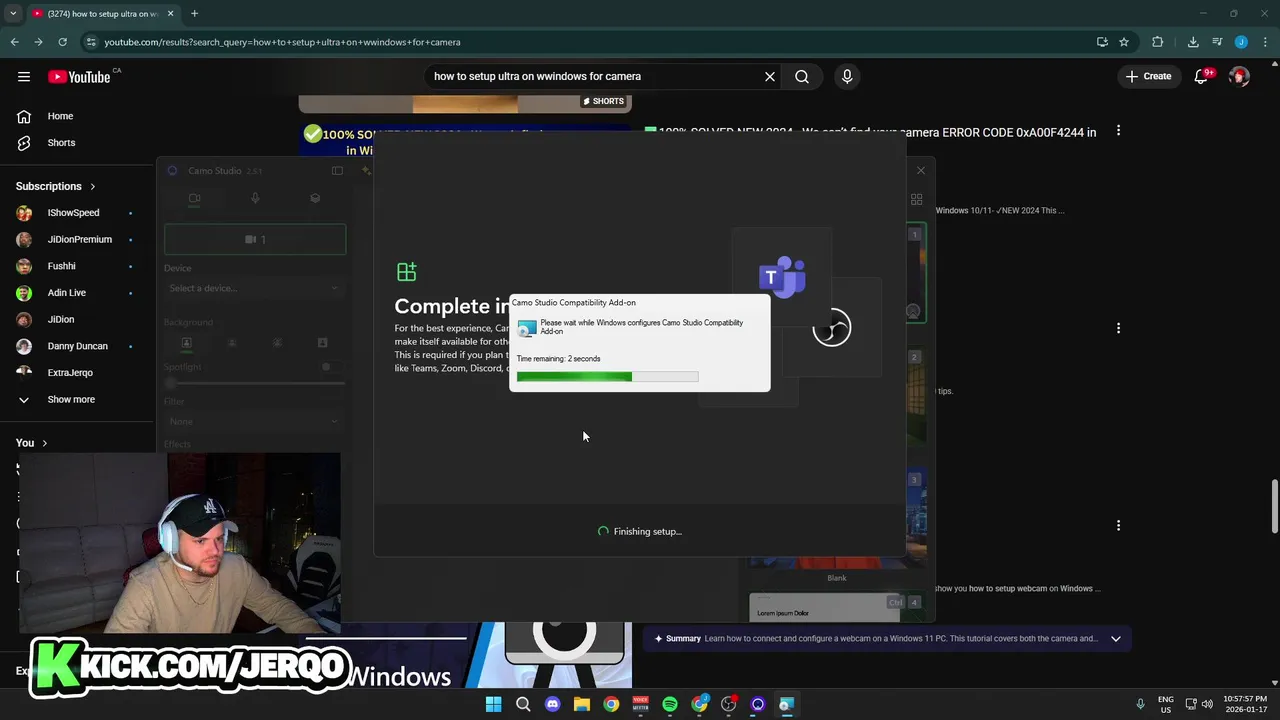Click the add-on installer progress bar
Viewport: 1280px width, 720px height.
click(607, 377)
